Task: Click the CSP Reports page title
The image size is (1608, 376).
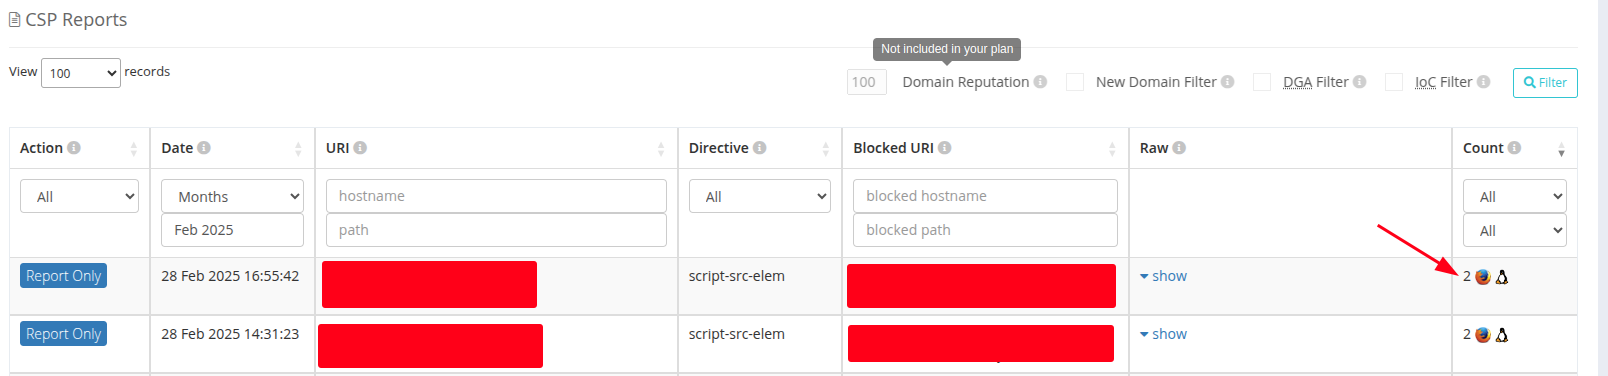Action: click(76, 20)
